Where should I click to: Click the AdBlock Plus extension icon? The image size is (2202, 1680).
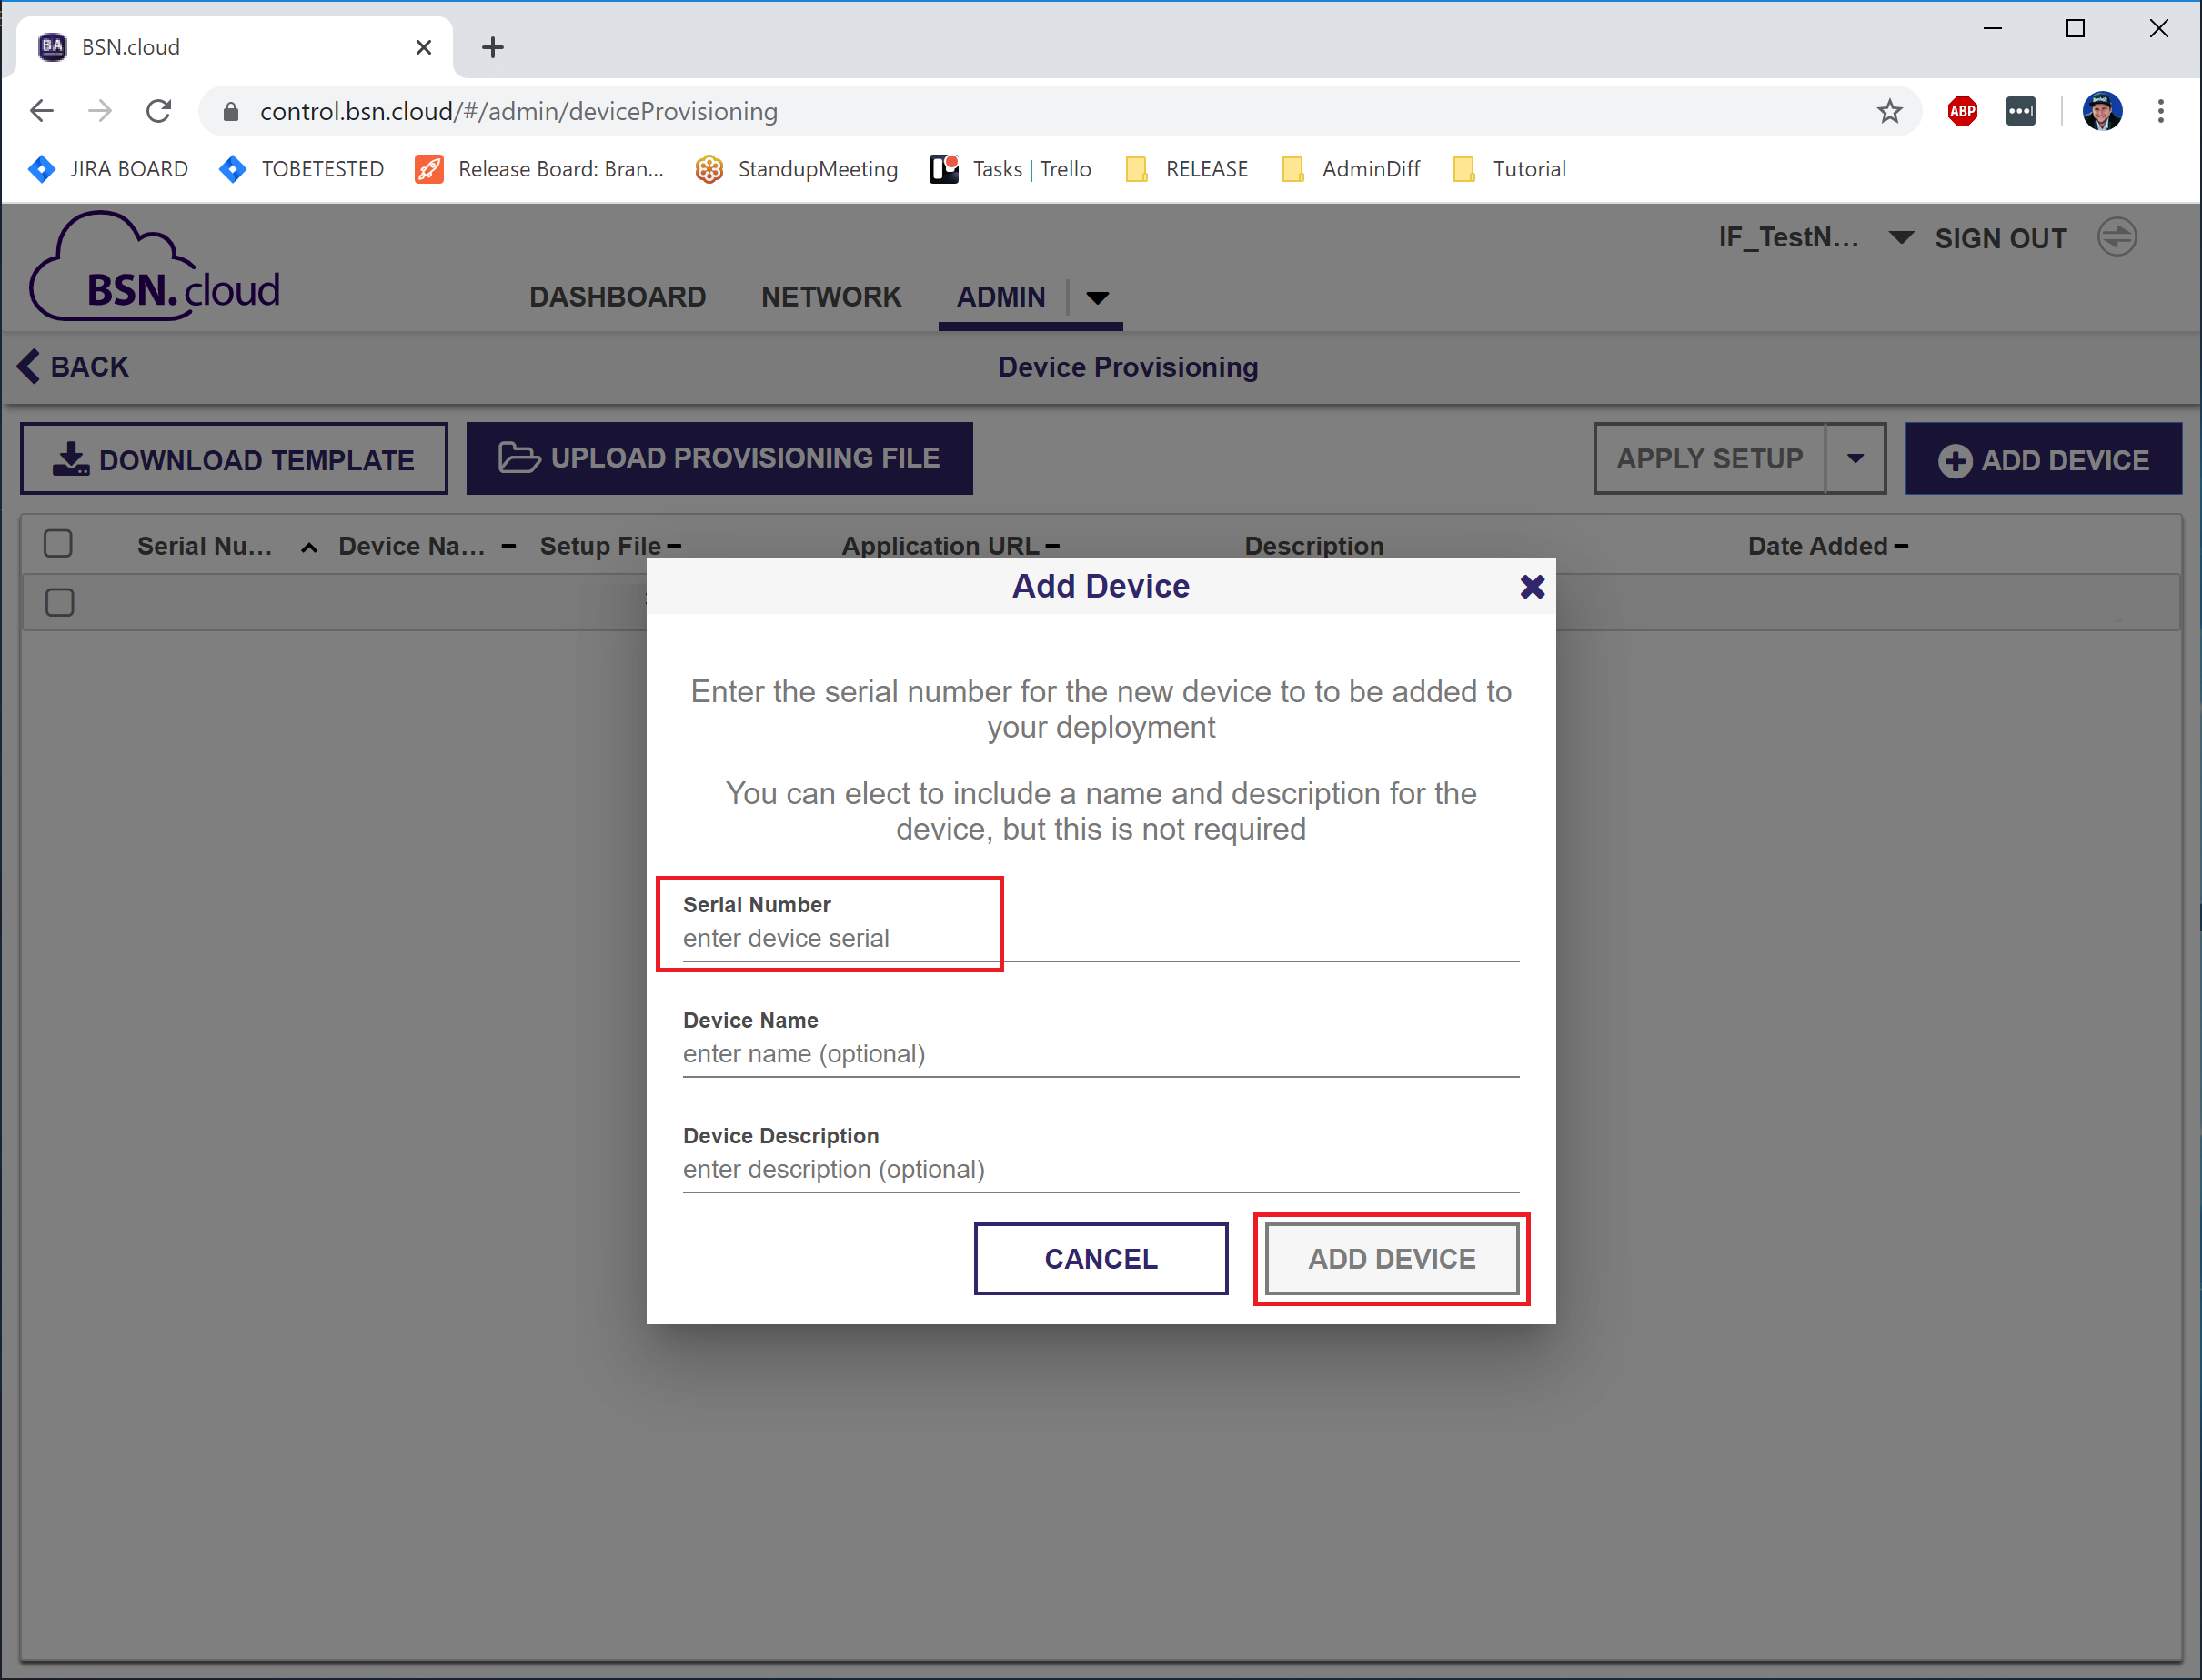point(1961,111)
